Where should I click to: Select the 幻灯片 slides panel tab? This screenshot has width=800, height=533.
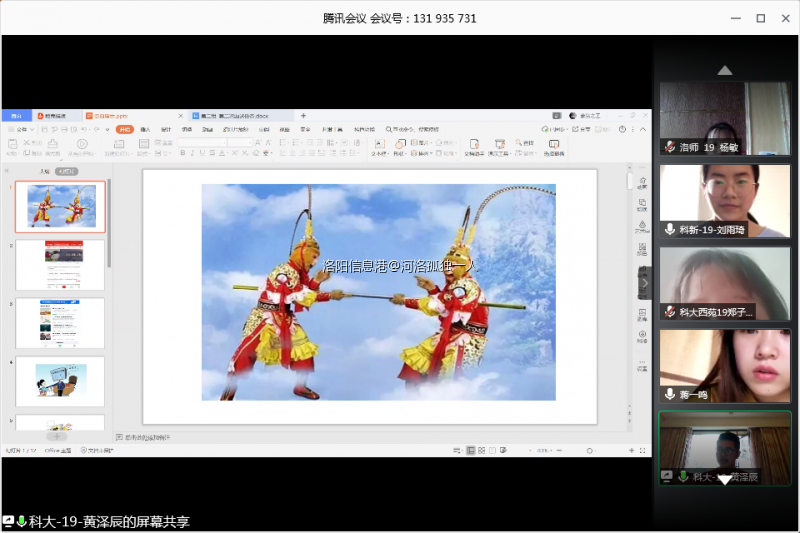[67, 171]
